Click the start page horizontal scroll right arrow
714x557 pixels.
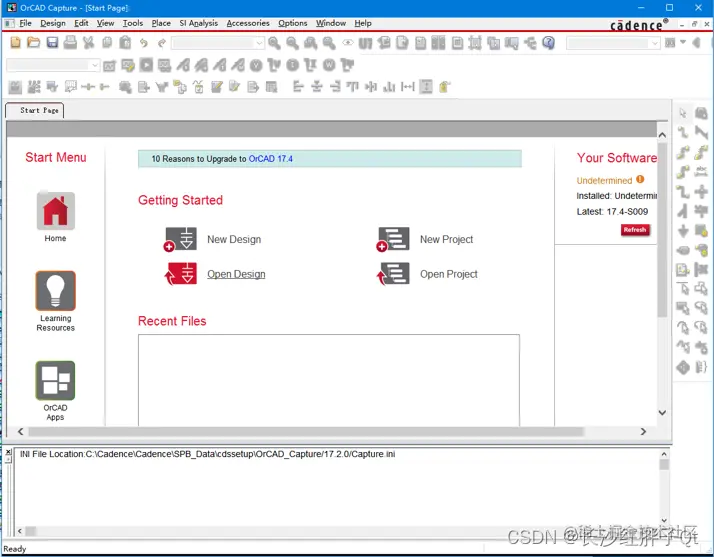tap(643, 431)
